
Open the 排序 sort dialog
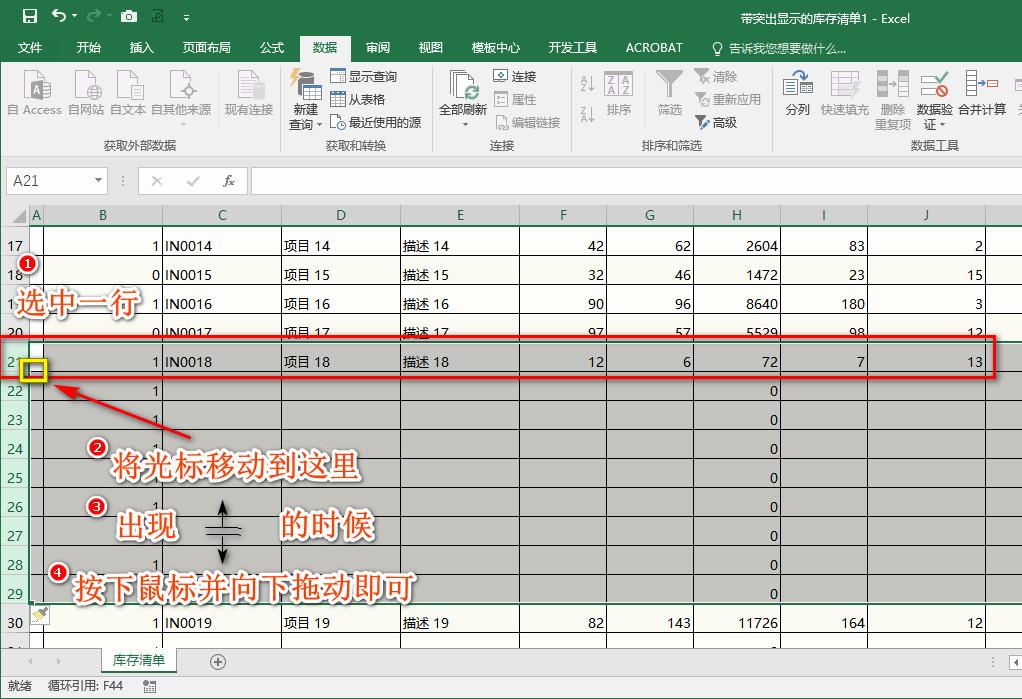pos(619,93)
